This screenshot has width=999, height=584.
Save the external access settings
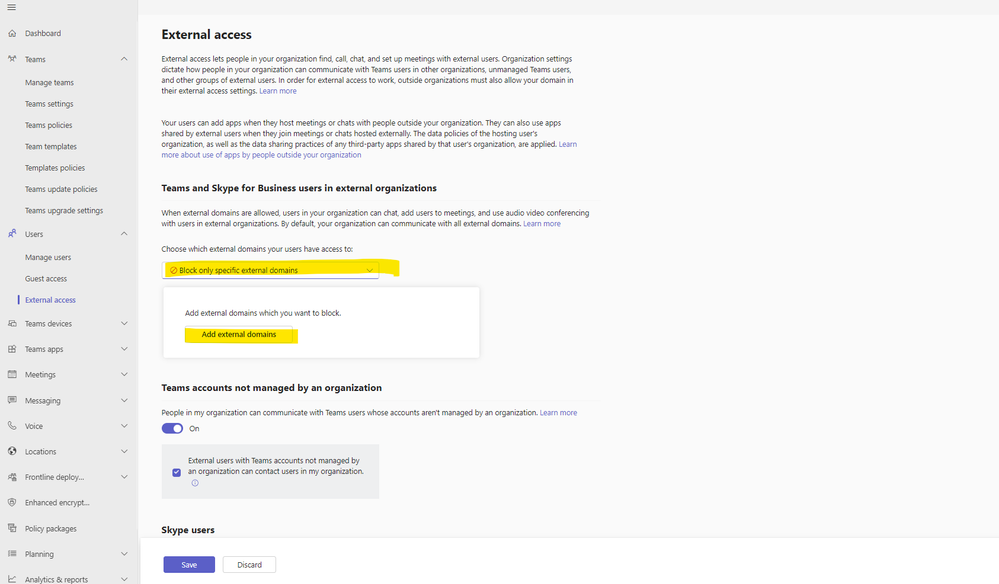pos(189,565)
